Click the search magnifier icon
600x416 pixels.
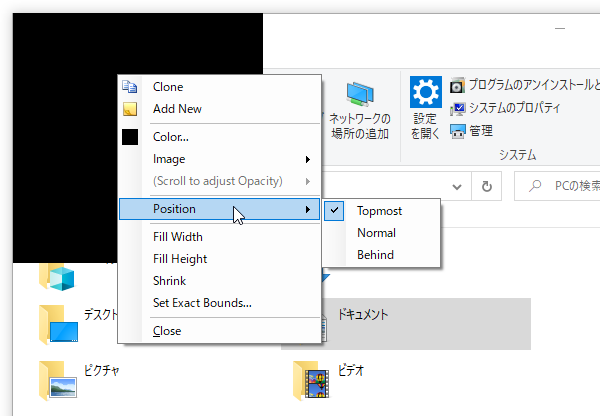point(535,186)
